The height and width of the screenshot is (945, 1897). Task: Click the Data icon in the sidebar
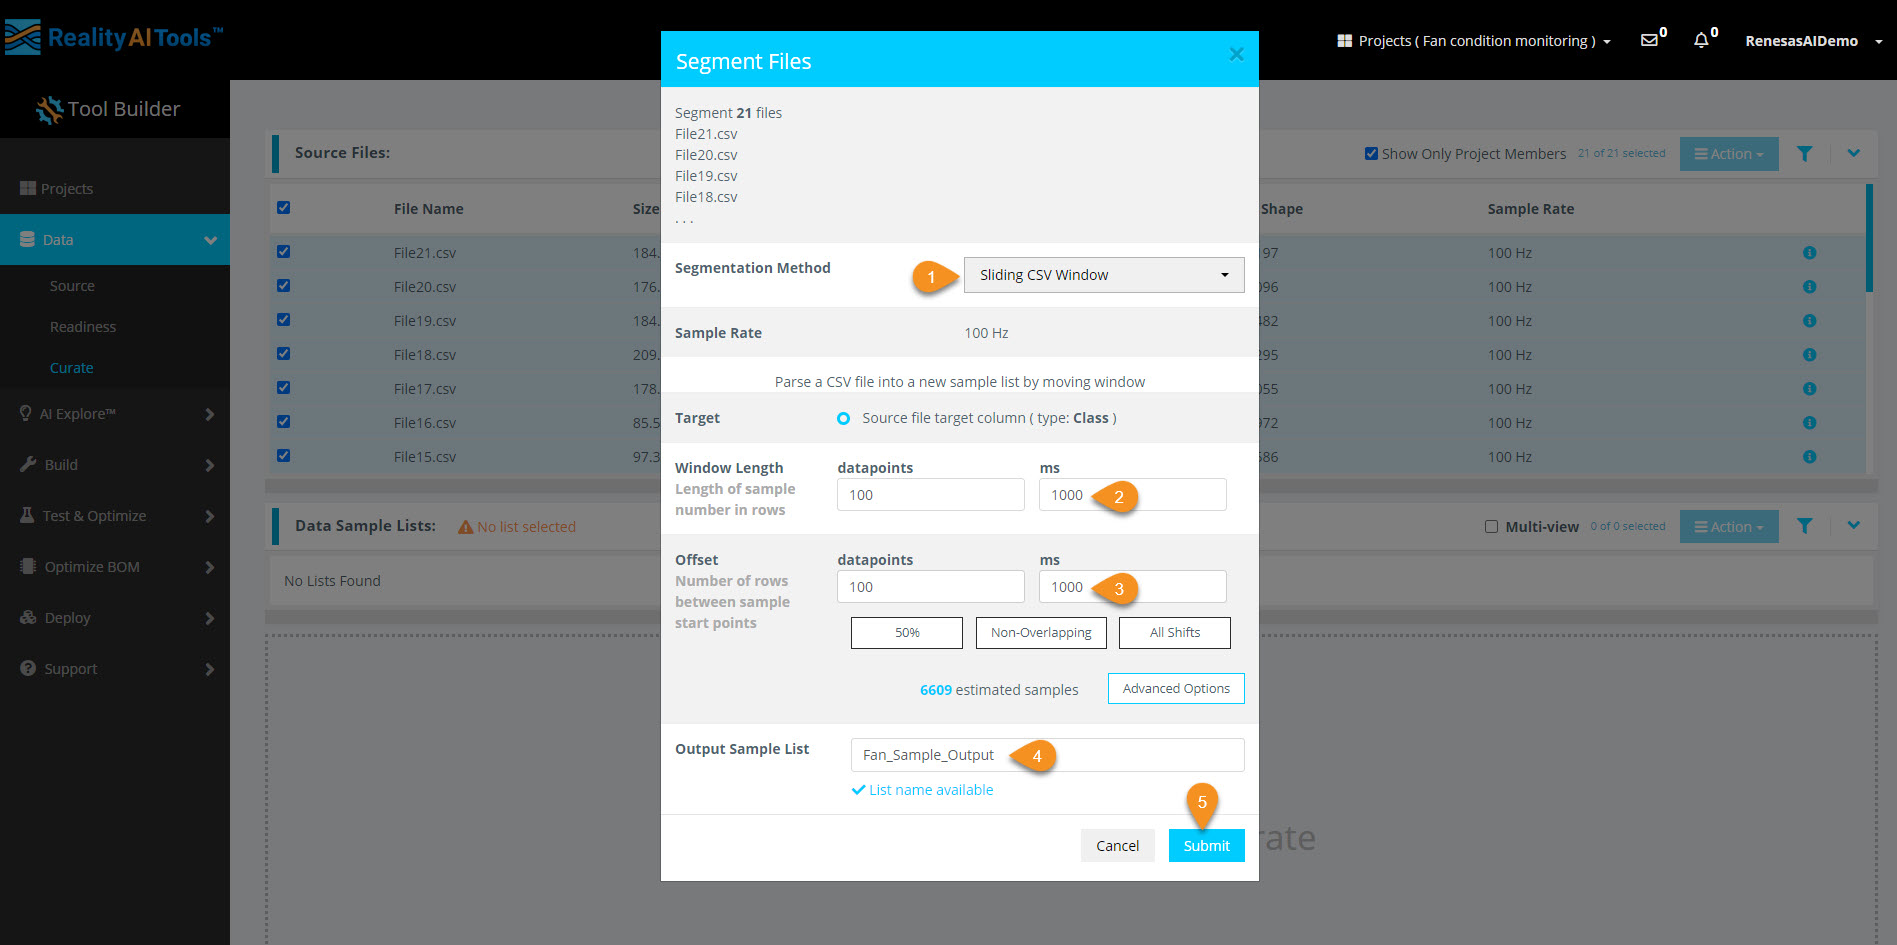coord(26,239)
